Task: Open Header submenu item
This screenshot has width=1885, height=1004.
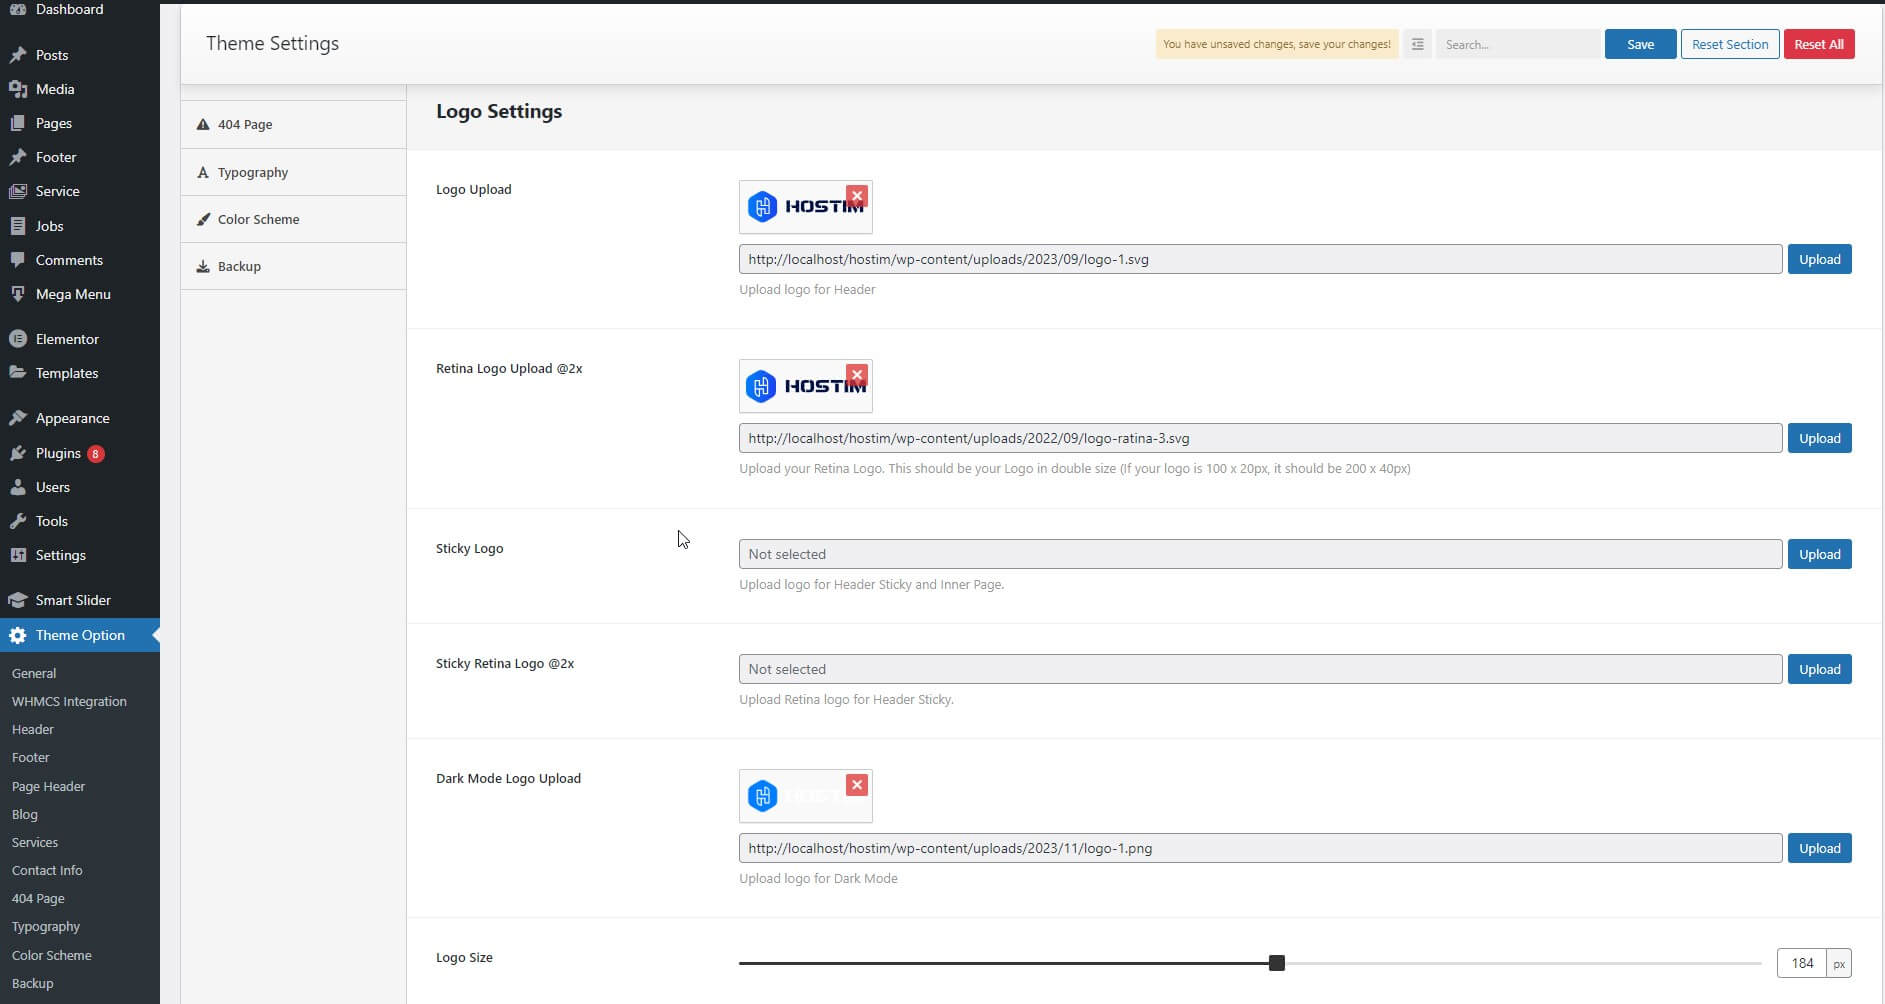Action: tap(33, 729)
